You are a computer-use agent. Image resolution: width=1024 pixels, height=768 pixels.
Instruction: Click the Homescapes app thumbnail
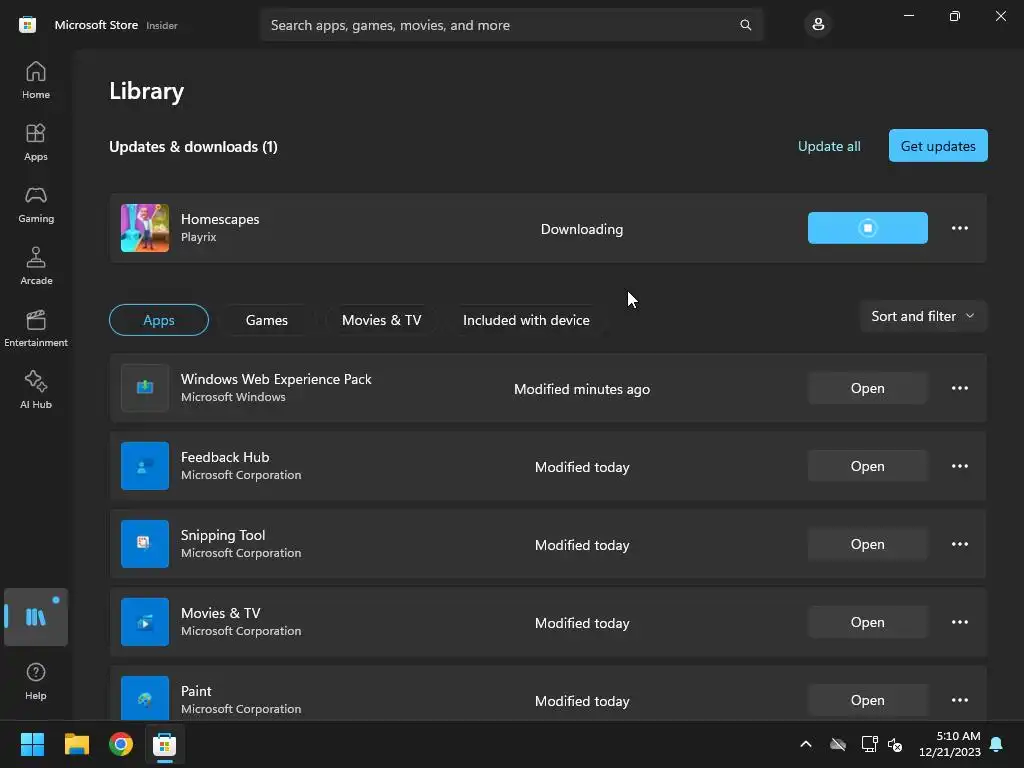point(145,228)
